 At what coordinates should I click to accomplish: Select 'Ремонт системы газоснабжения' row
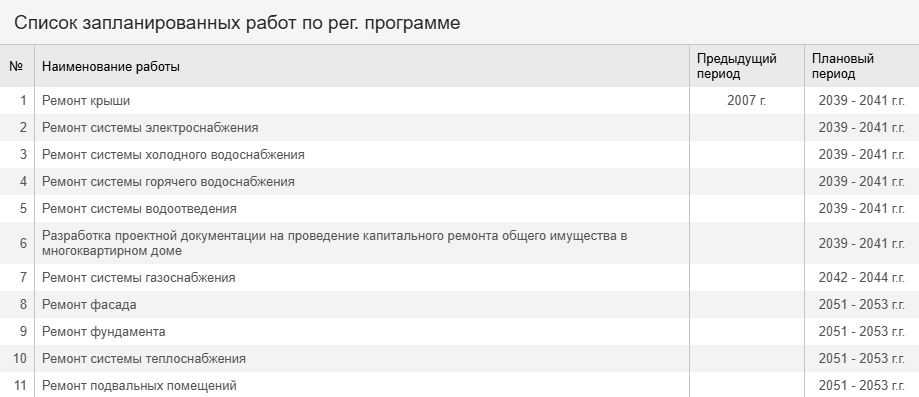click(460, 278)
